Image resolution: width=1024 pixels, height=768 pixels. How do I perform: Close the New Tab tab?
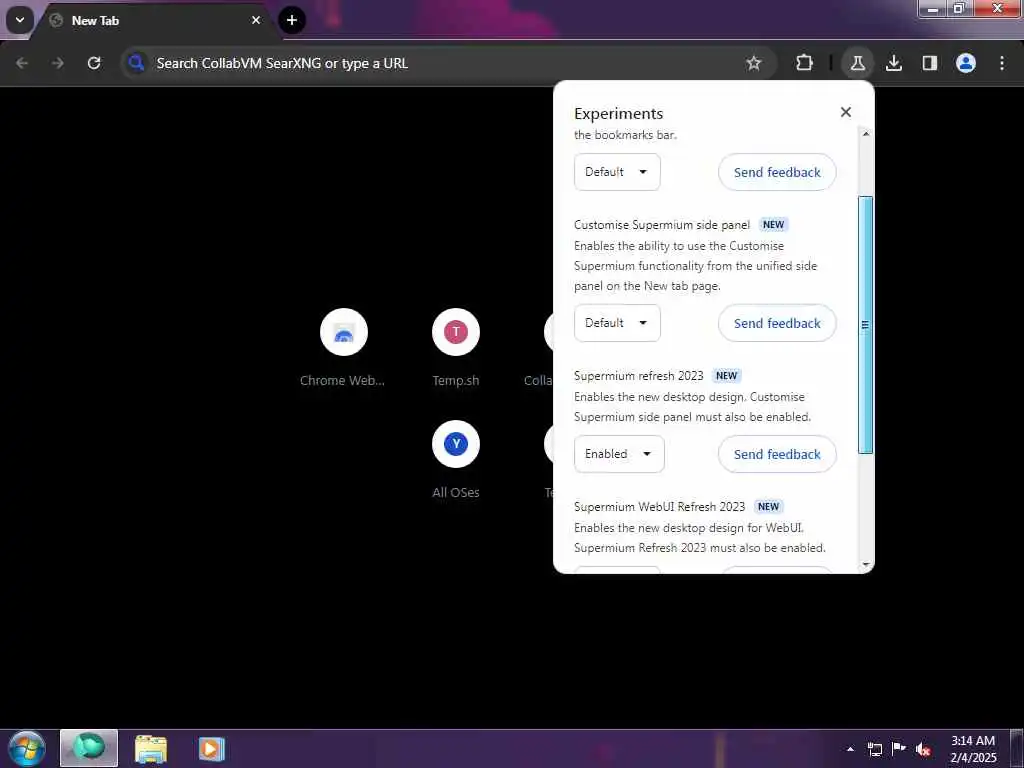point(256,20)
